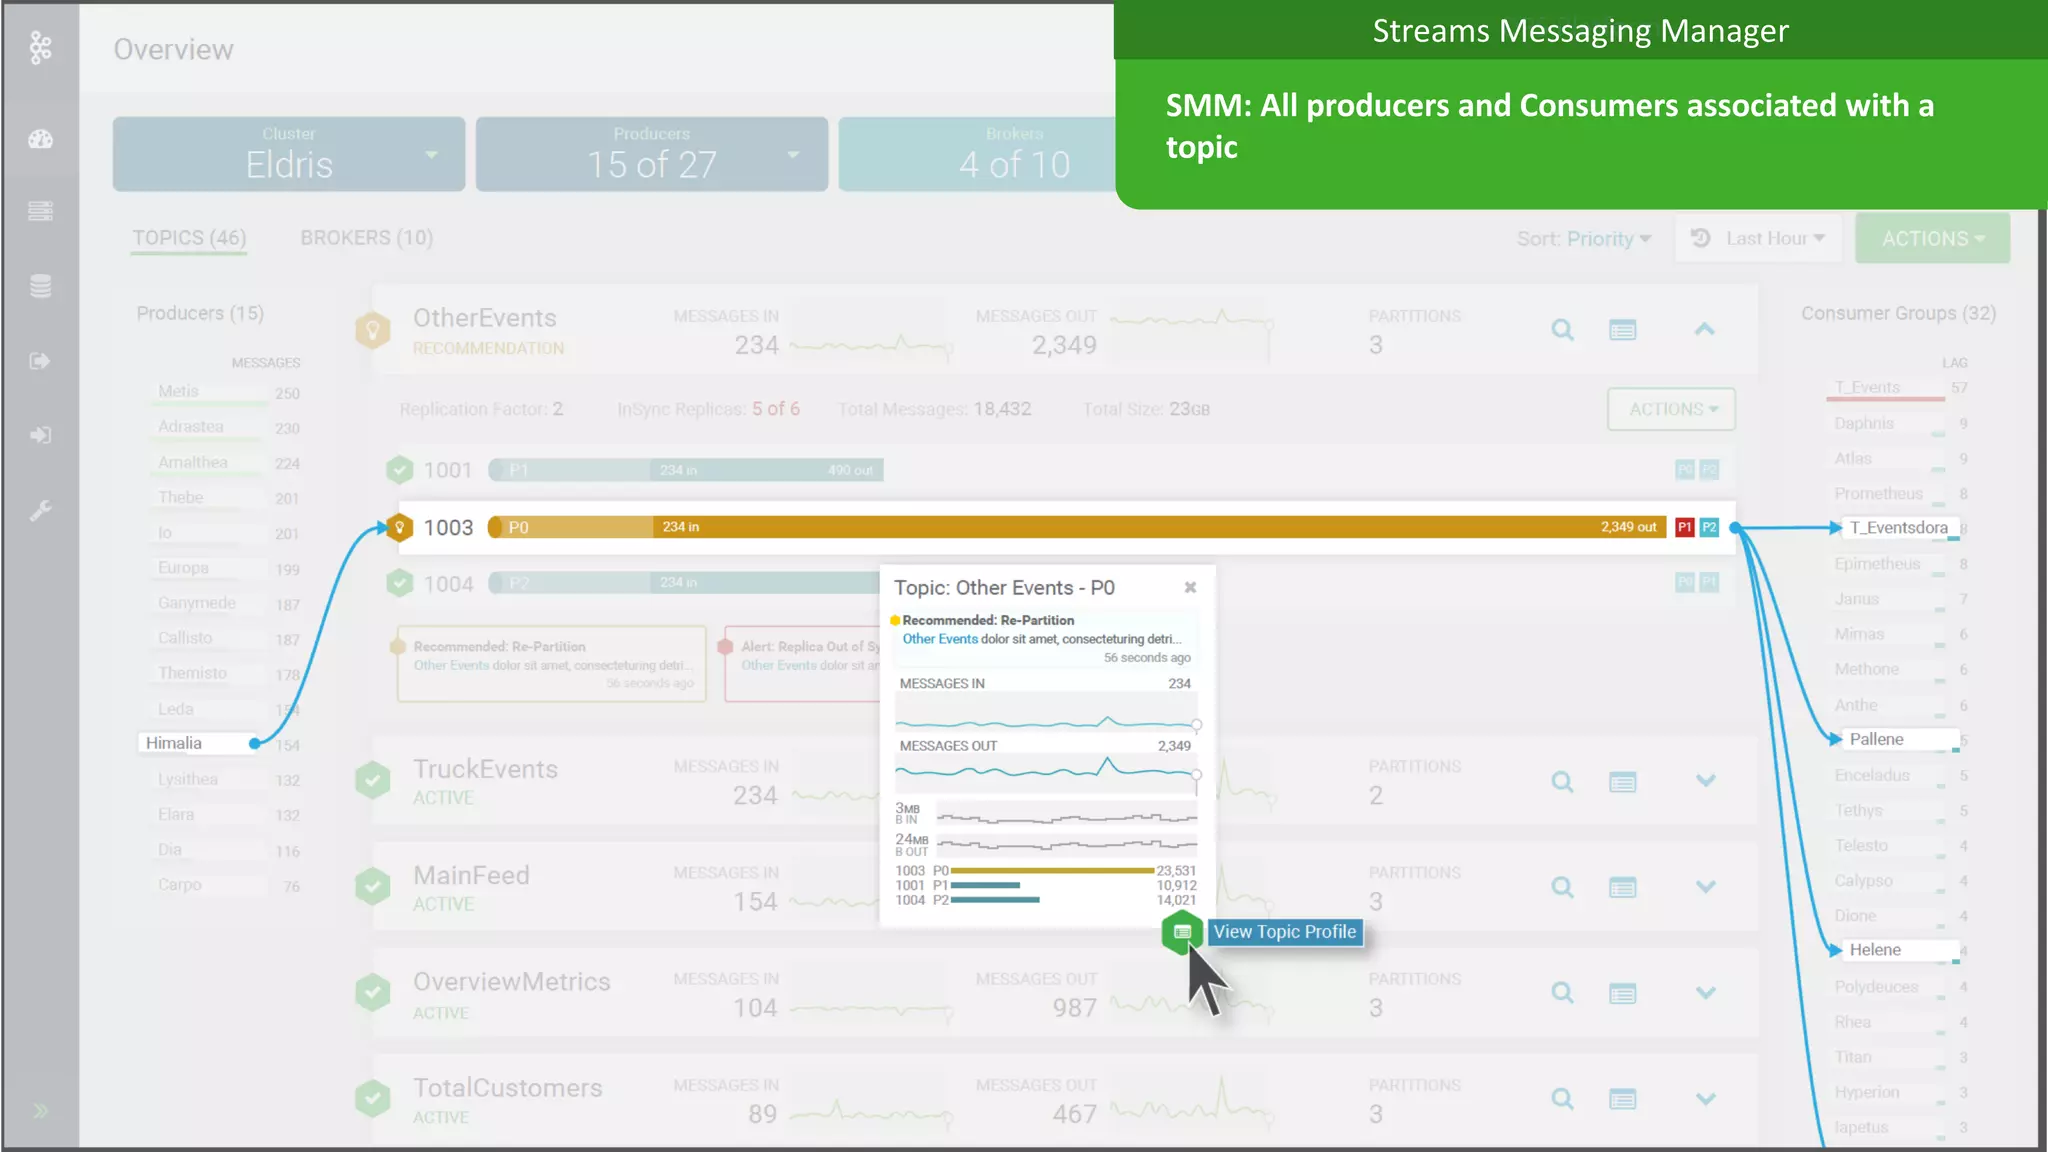Viewport: 2048px width, 1152px height.
Task: Expand the MainFeed topic row chevron
Action: pos(1706,886)
